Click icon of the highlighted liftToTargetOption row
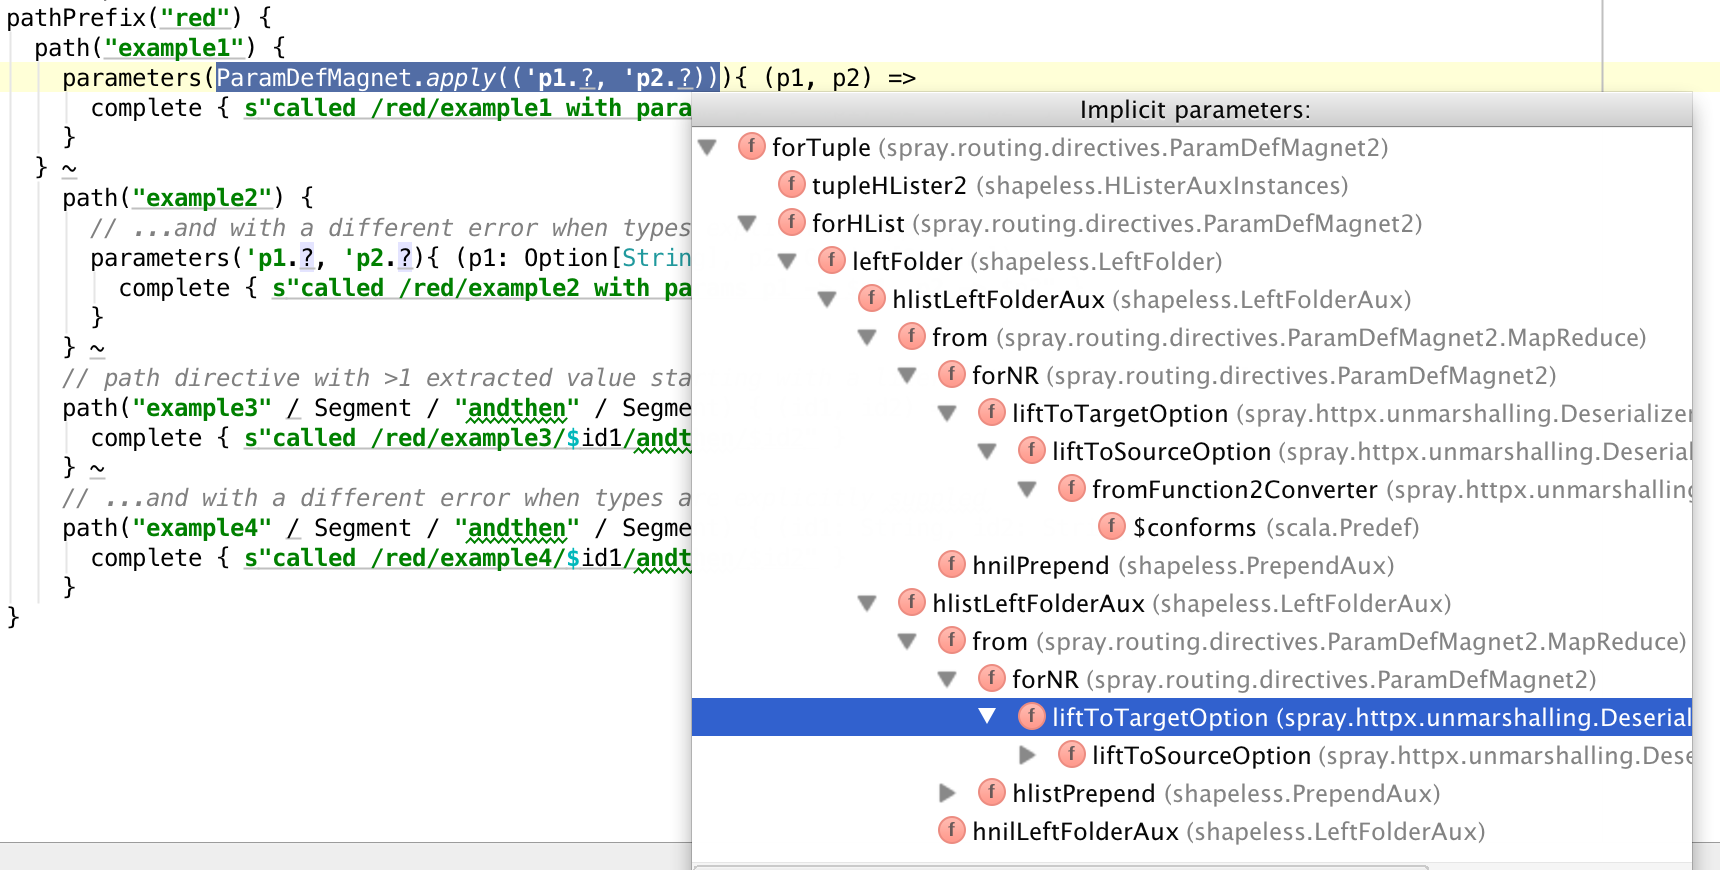This screenshot has width=1720, height=870. (x=1032, y=716)
